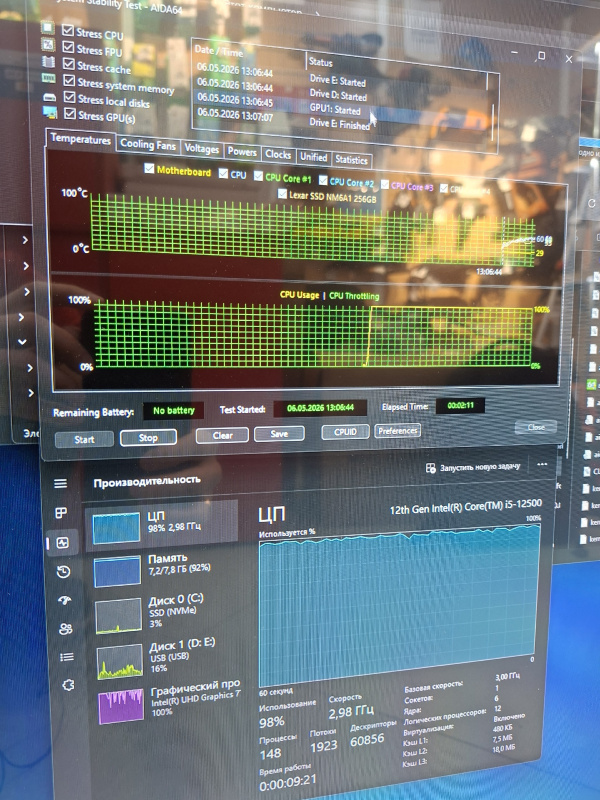This screenshot has height=800, width=600.
Task: Select Диск 0 (C:) SSD entry
Action: pos(165,614)
